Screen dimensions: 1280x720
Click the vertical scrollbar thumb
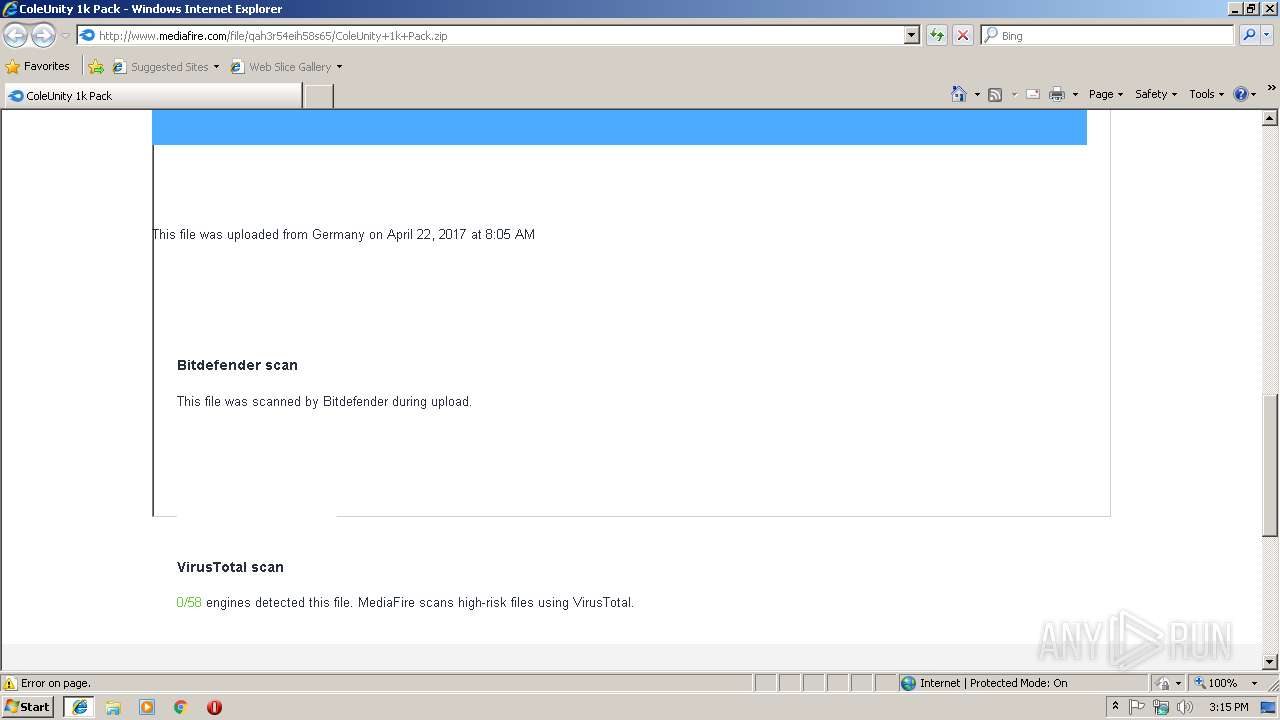coord(1270,465)
